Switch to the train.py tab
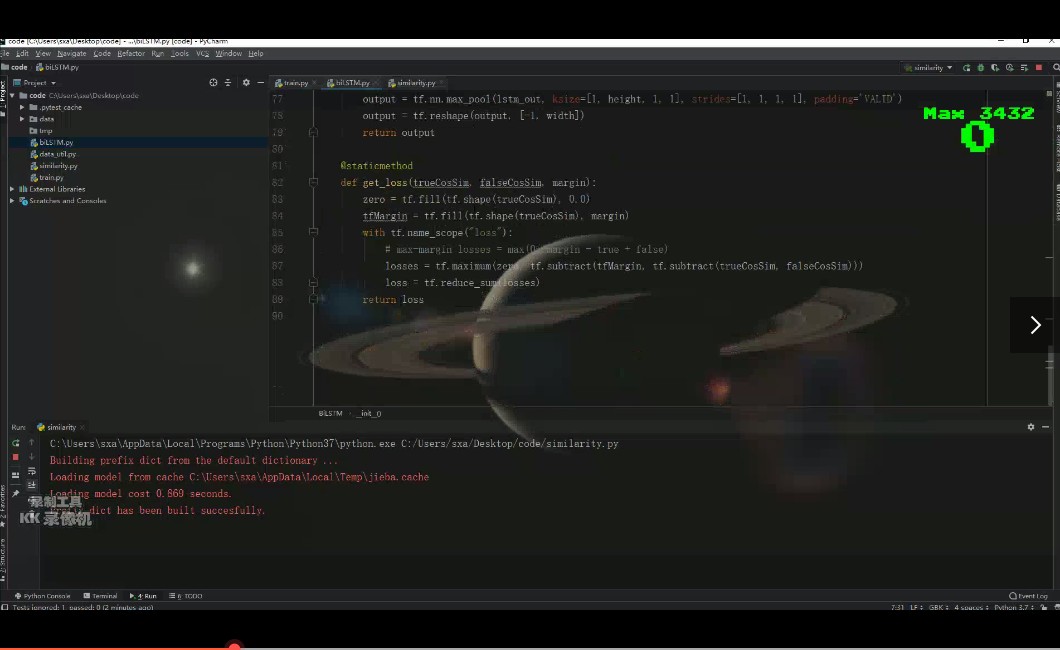Image resolution: width=1060 pixels, height=650 pixels. (x=295, y=83)
